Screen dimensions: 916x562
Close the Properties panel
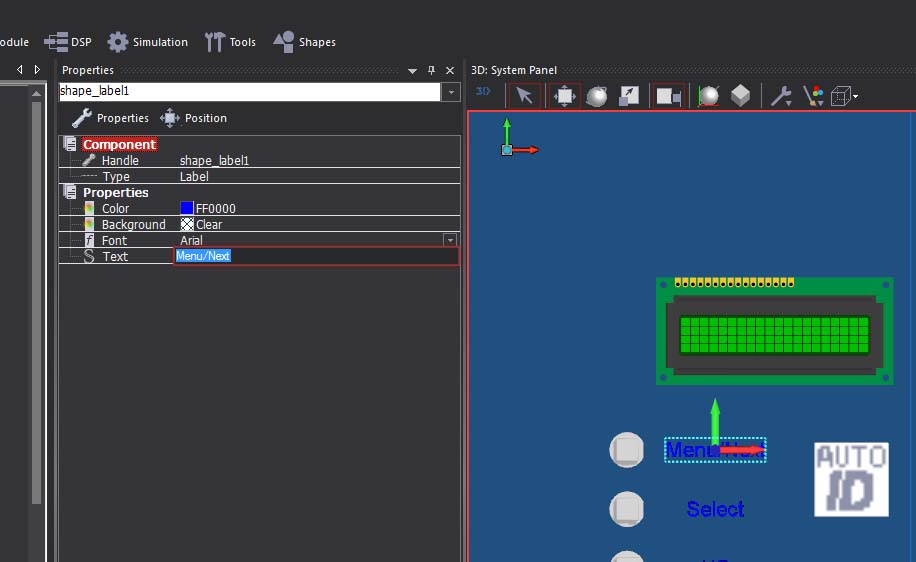point(450,70)
